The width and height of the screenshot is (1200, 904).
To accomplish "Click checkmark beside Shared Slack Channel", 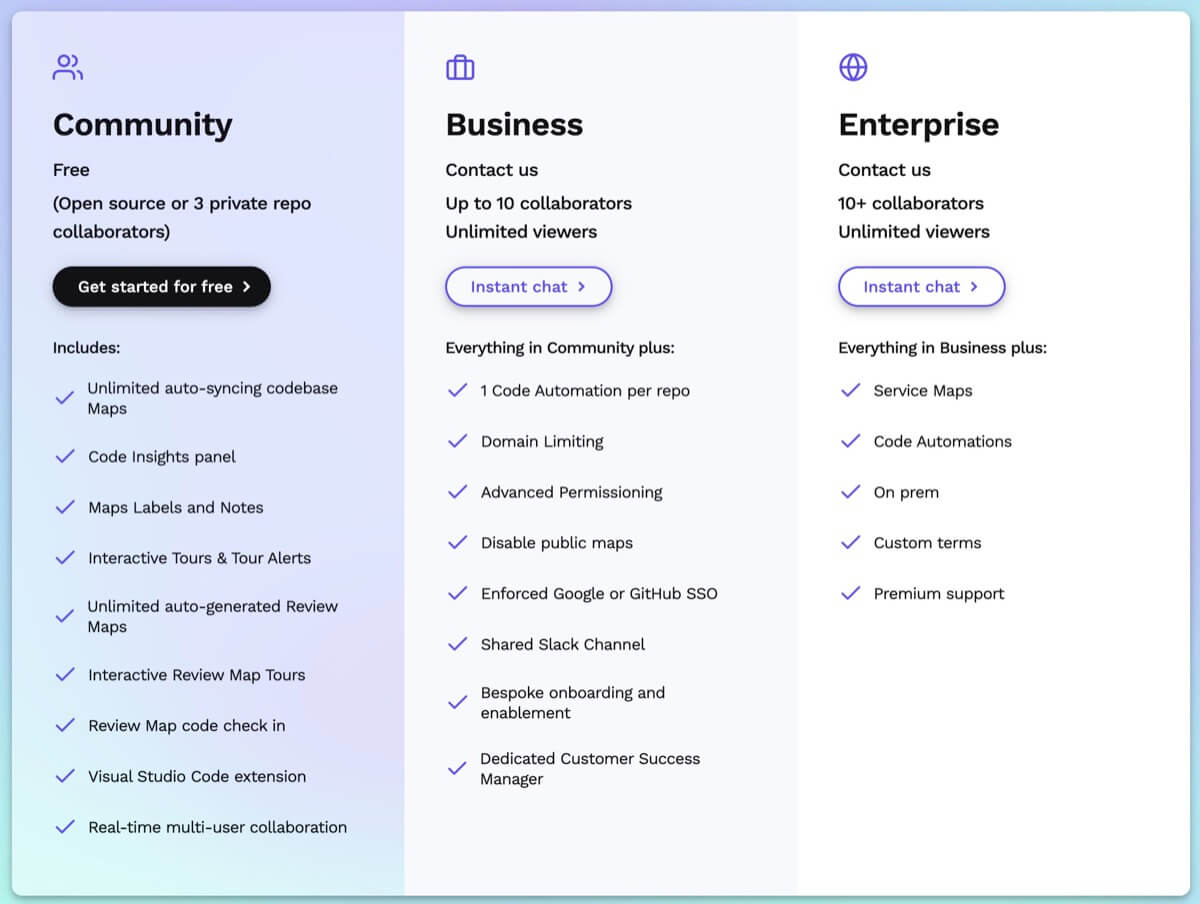I will point(458,644).
